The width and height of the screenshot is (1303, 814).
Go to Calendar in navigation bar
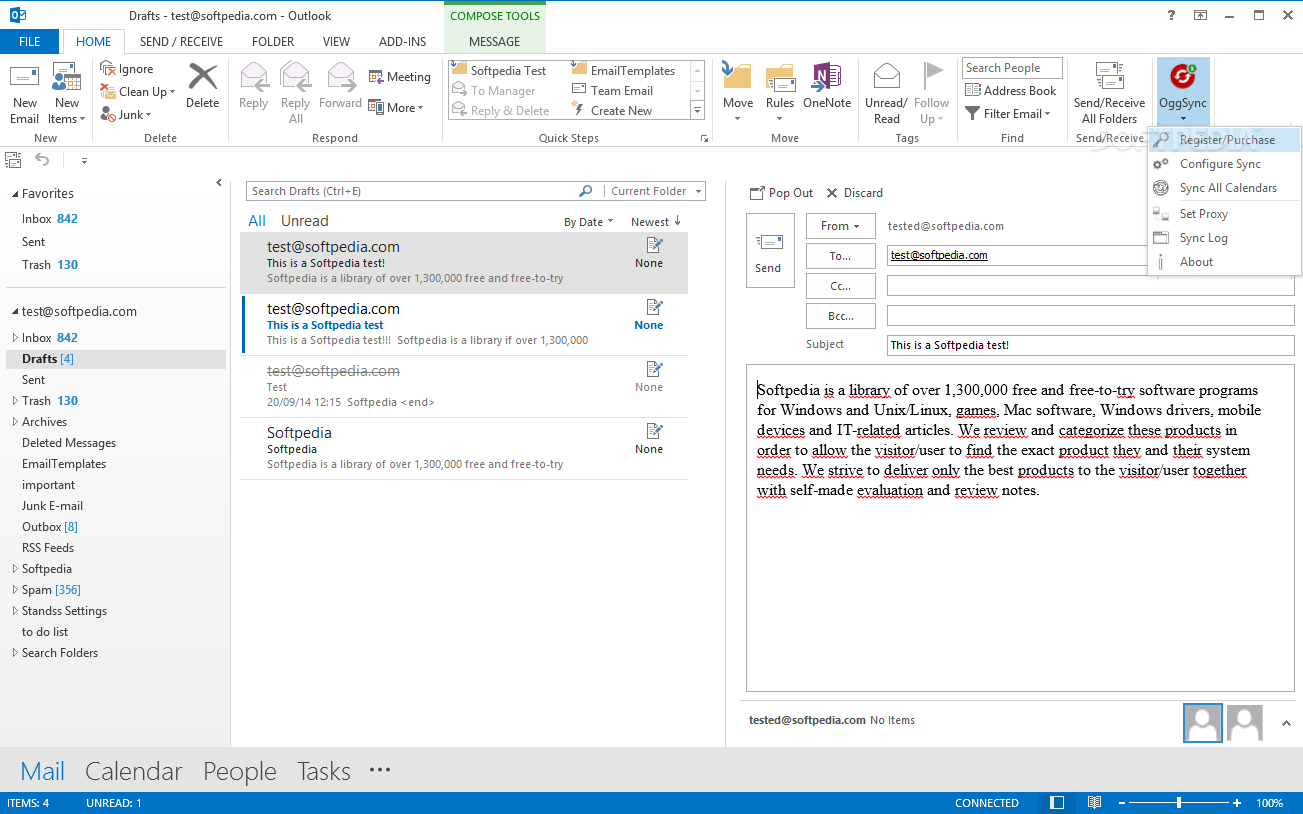coord(134,771)
